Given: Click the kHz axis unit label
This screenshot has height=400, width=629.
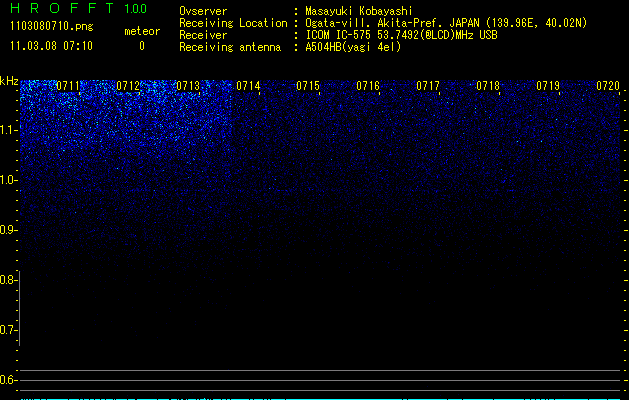Looking at the screenshot, I should 9,81.
